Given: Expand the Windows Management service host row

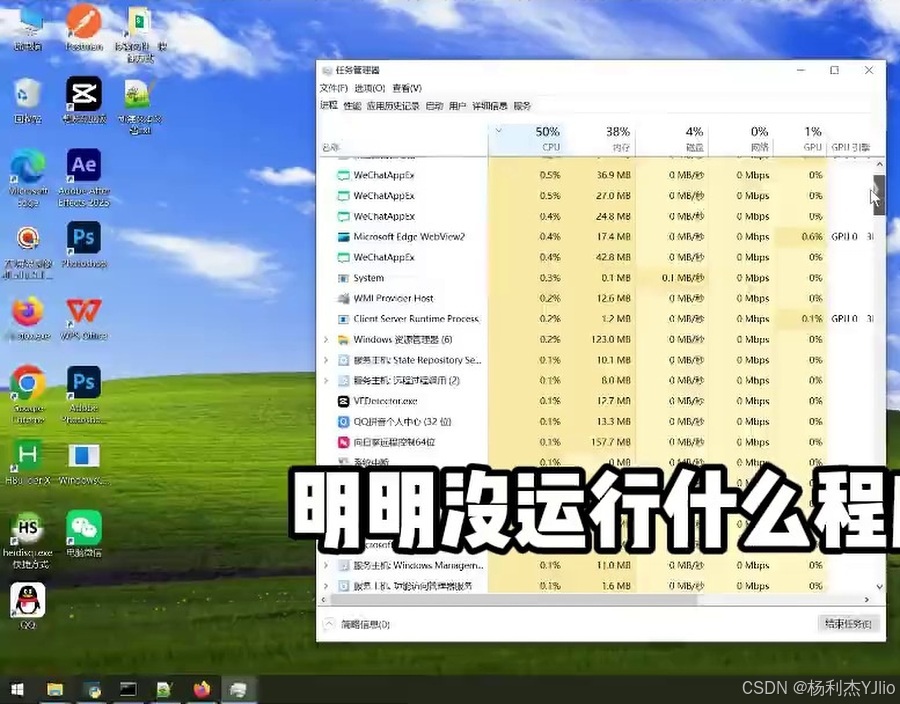Looking at the screenshot, I should tap(326, 565).
